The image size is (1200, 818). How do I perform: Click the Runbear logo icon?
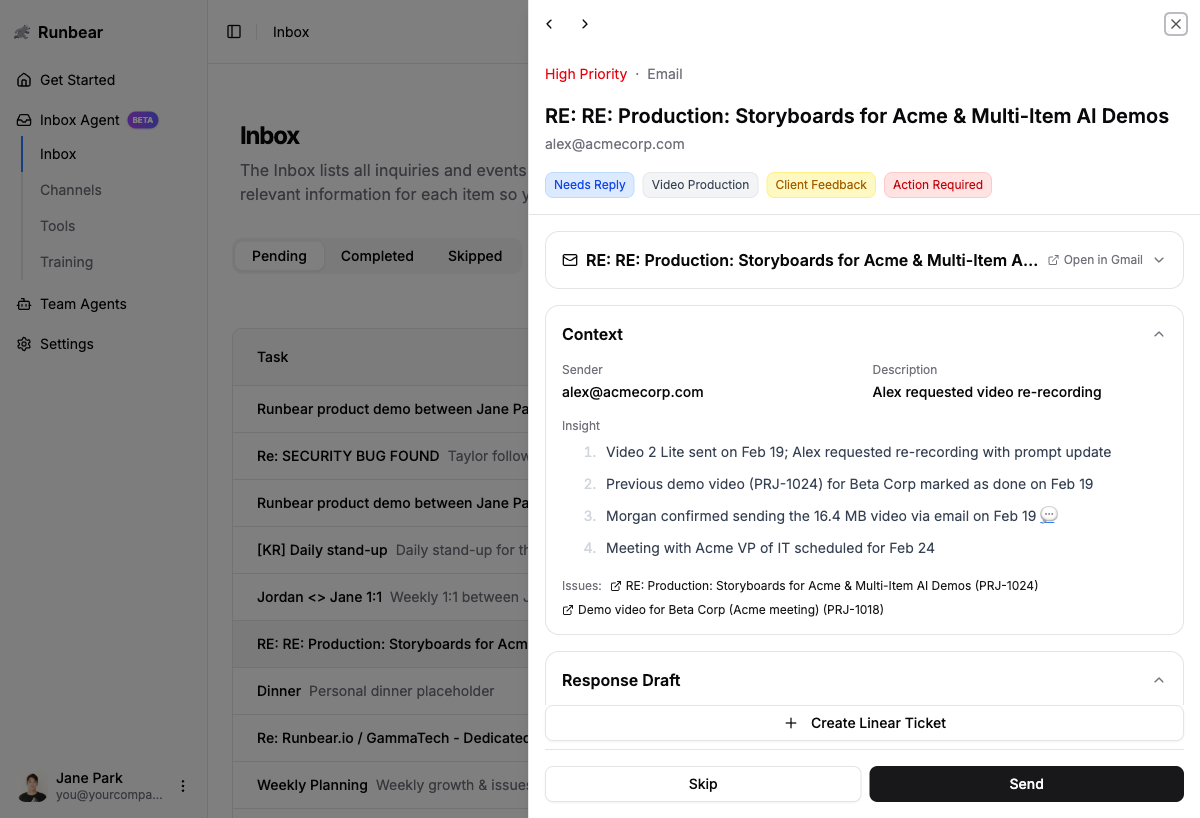pyautogui.click(x=22, y=32)
